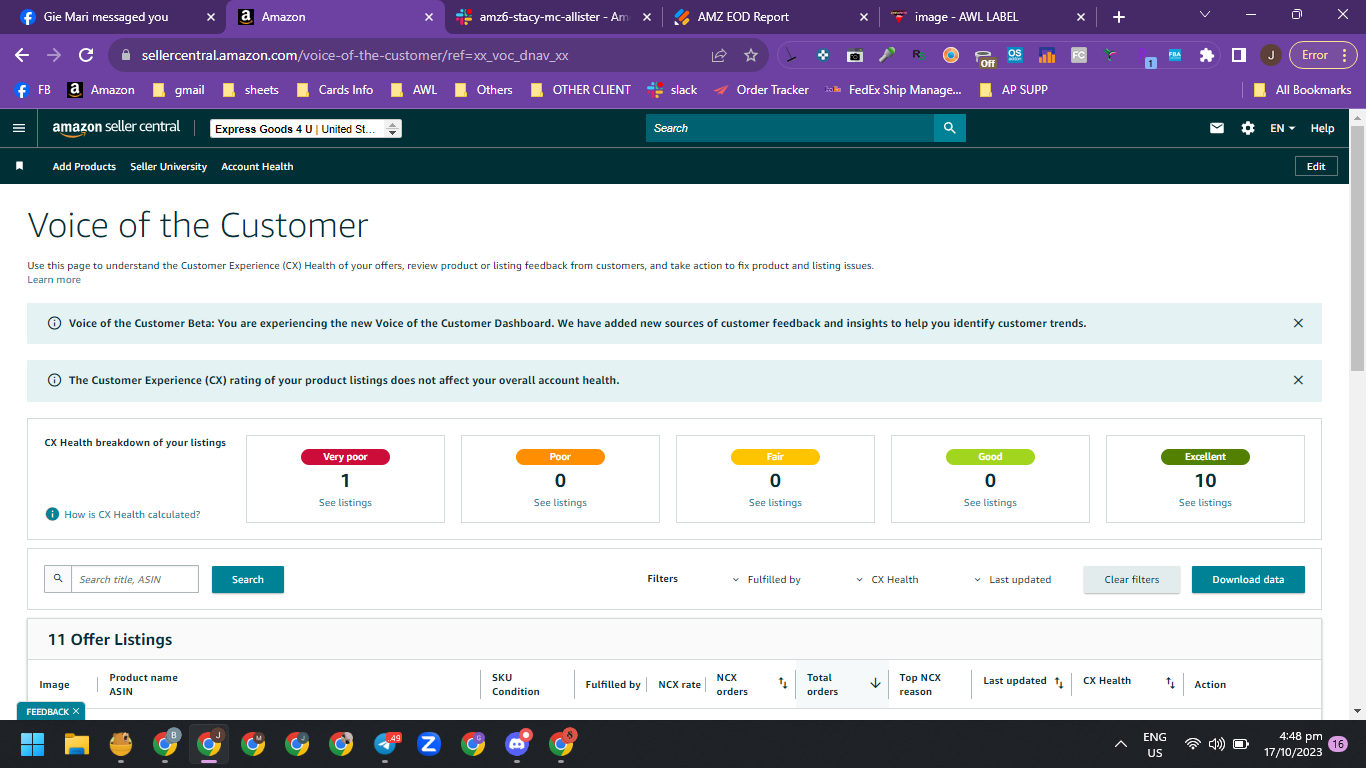Click the Seller Central top search field

coord(790,128)
